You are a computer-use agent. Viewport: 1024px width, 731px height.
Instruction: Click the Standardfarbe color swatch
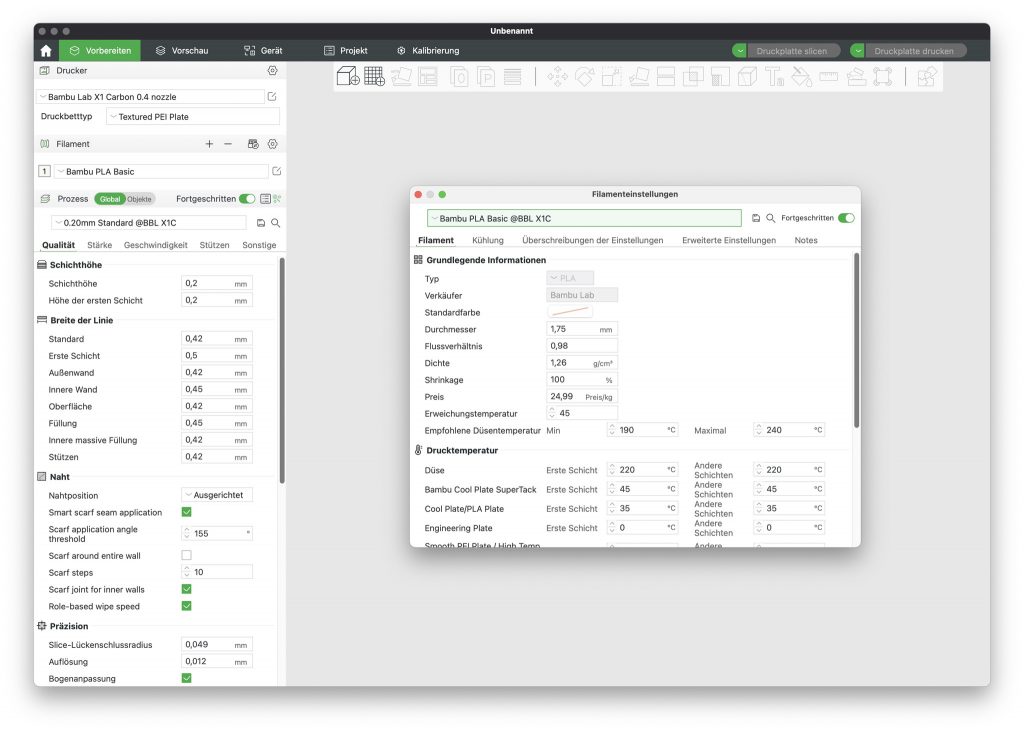pyautogui.click(x=570, y=312)
